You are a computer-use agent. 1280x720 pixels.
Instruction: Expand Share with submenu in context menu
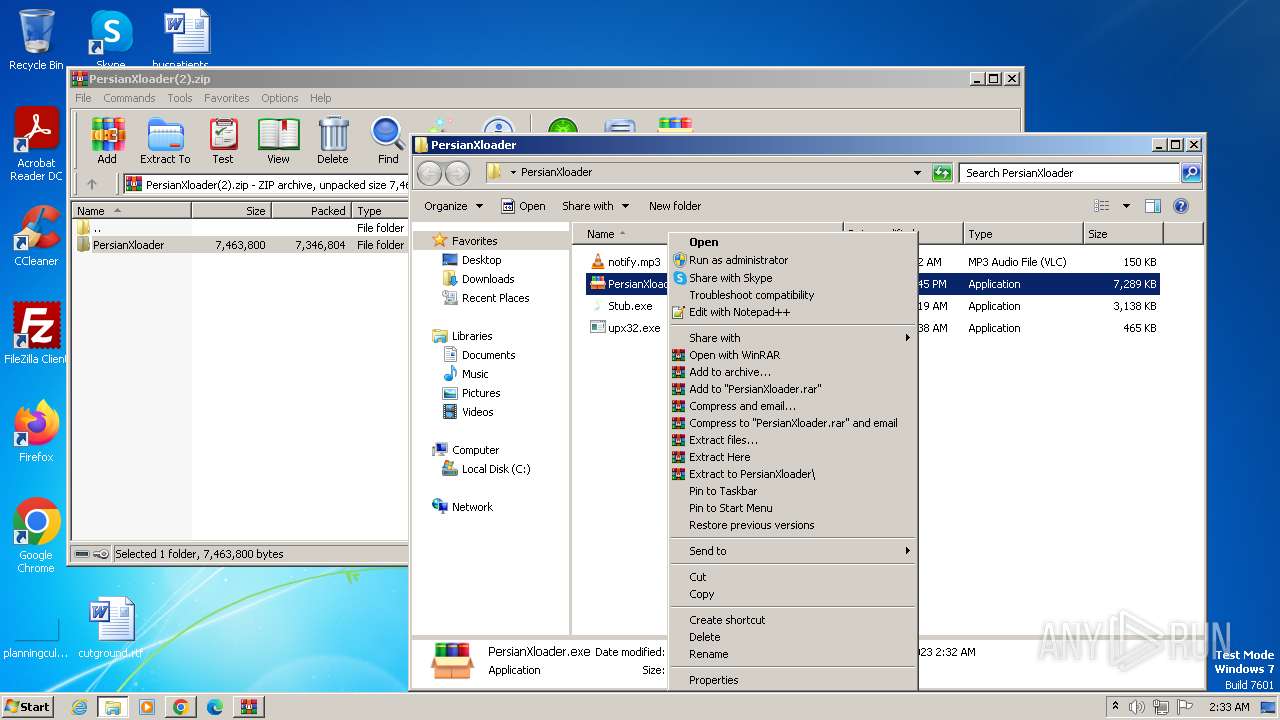pyautogui.click(x=793, y=338)
